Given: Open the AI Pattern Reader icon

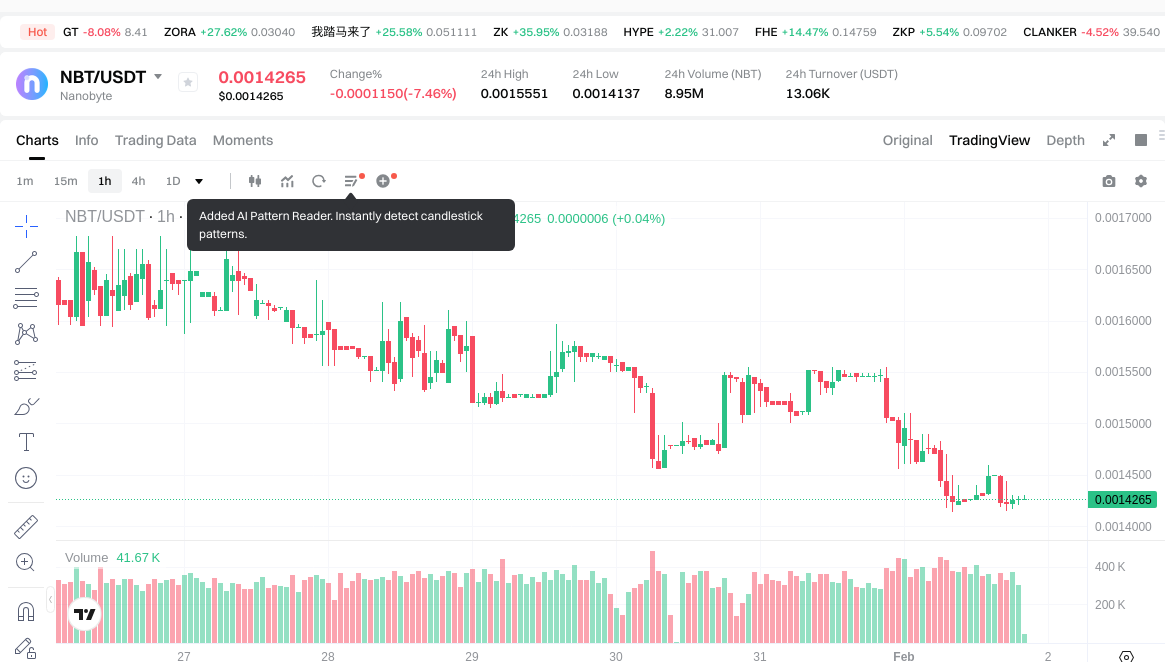Looking at the screenshot, I should 351,181.
